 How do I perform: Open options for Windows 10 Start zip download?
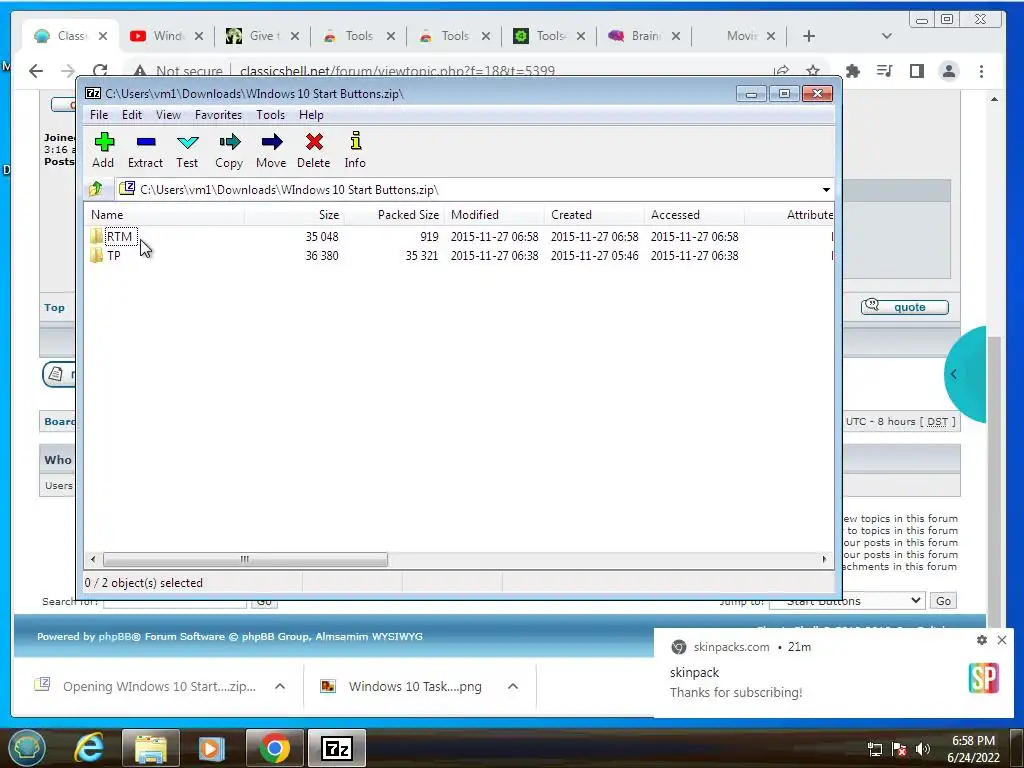click(280, 686)
